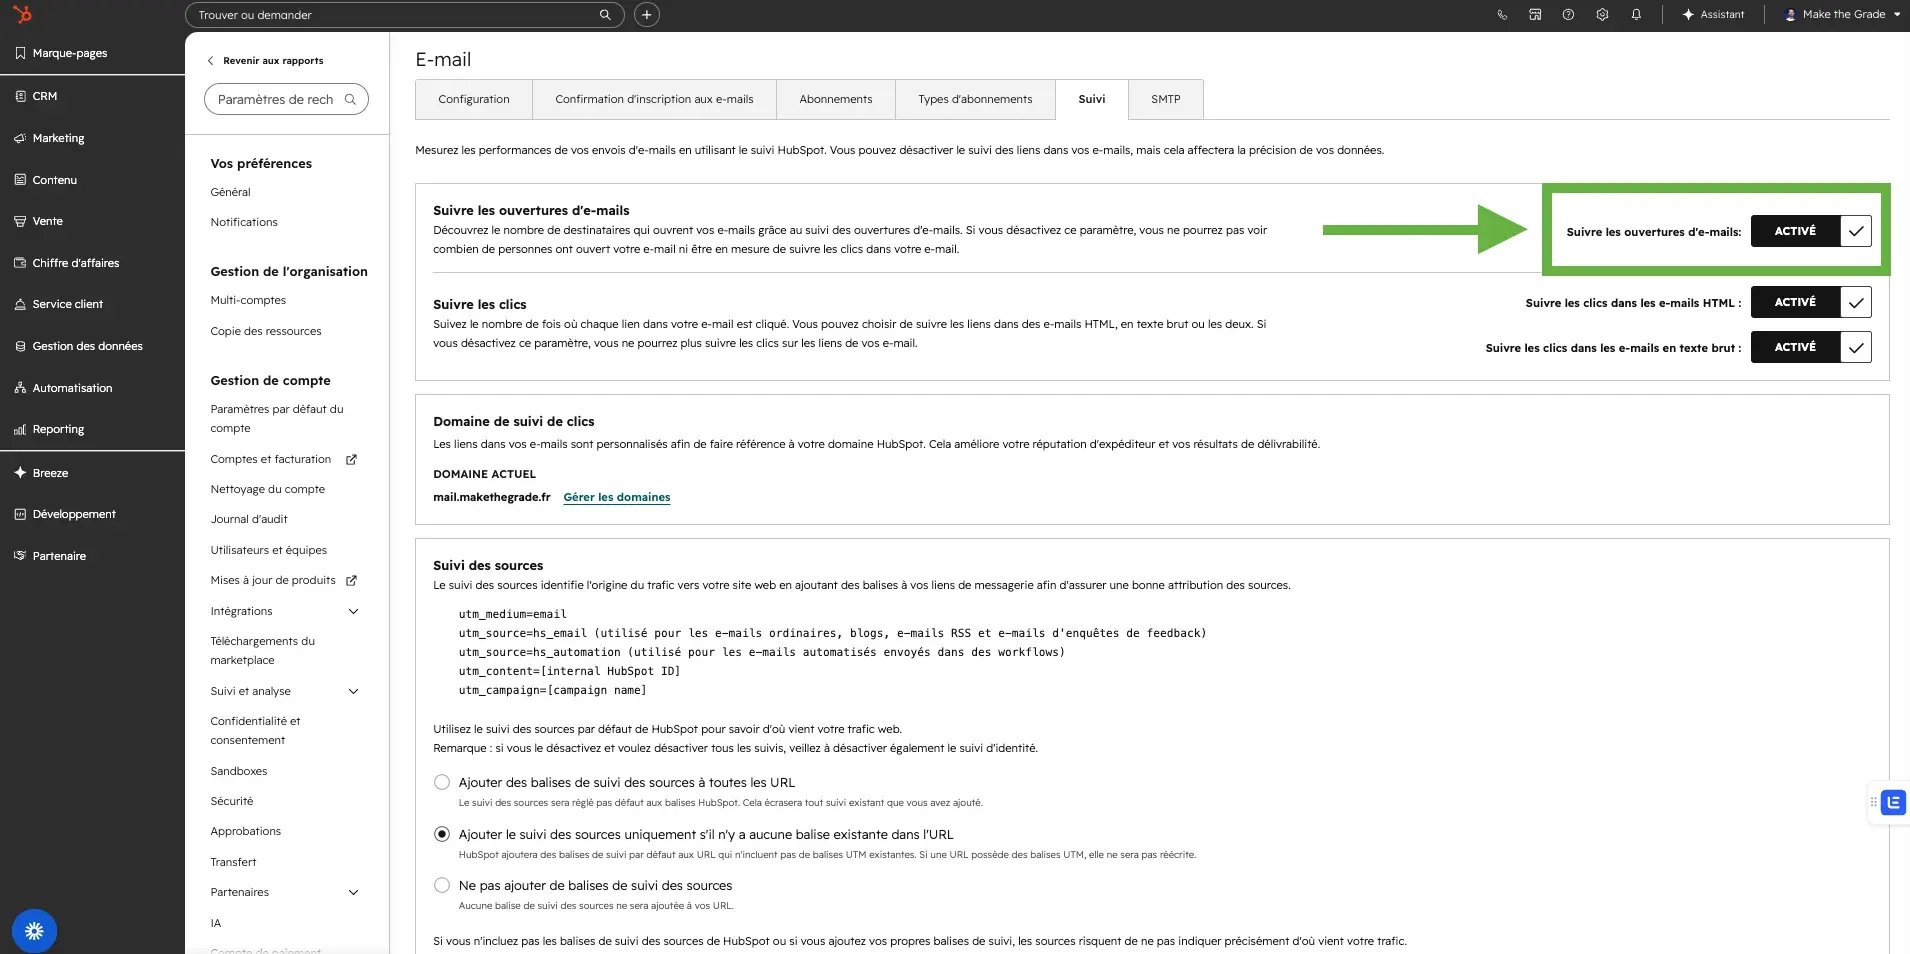This screenshot has width=1910, height=954.
Task: Open Général preferences
Action: pos(230,192)
